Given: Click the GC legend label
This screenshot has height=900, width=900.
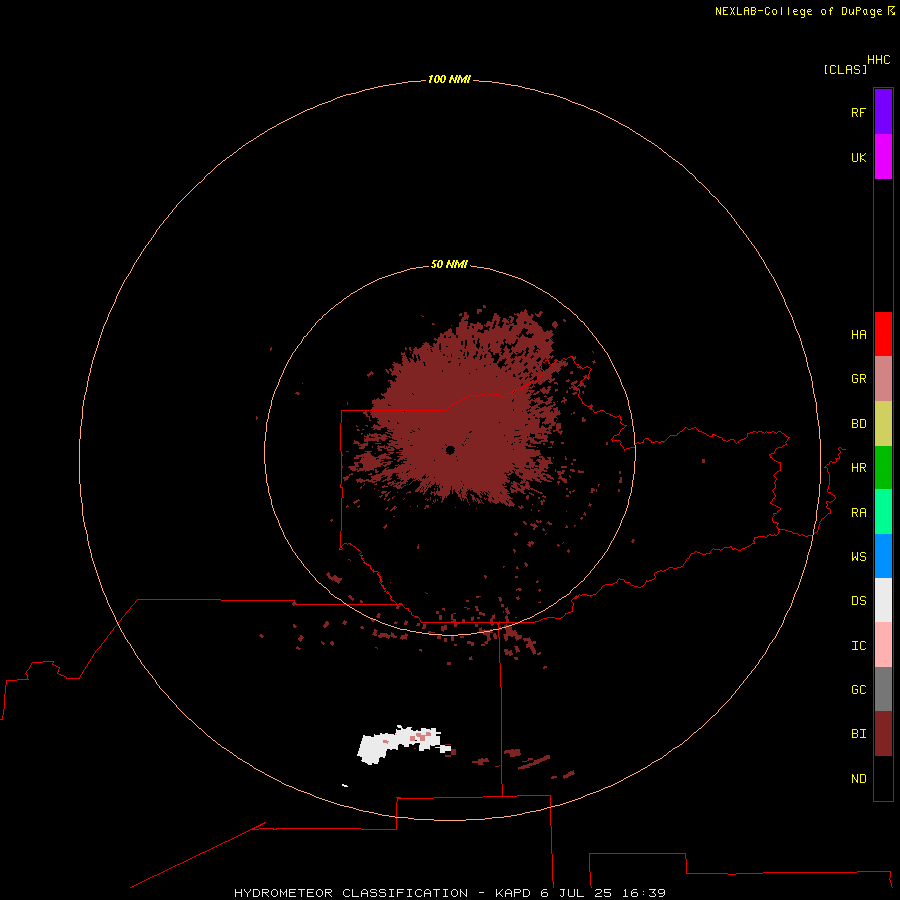Looking at the screenshot, I should pyautogui.click(x=858, y=690).
